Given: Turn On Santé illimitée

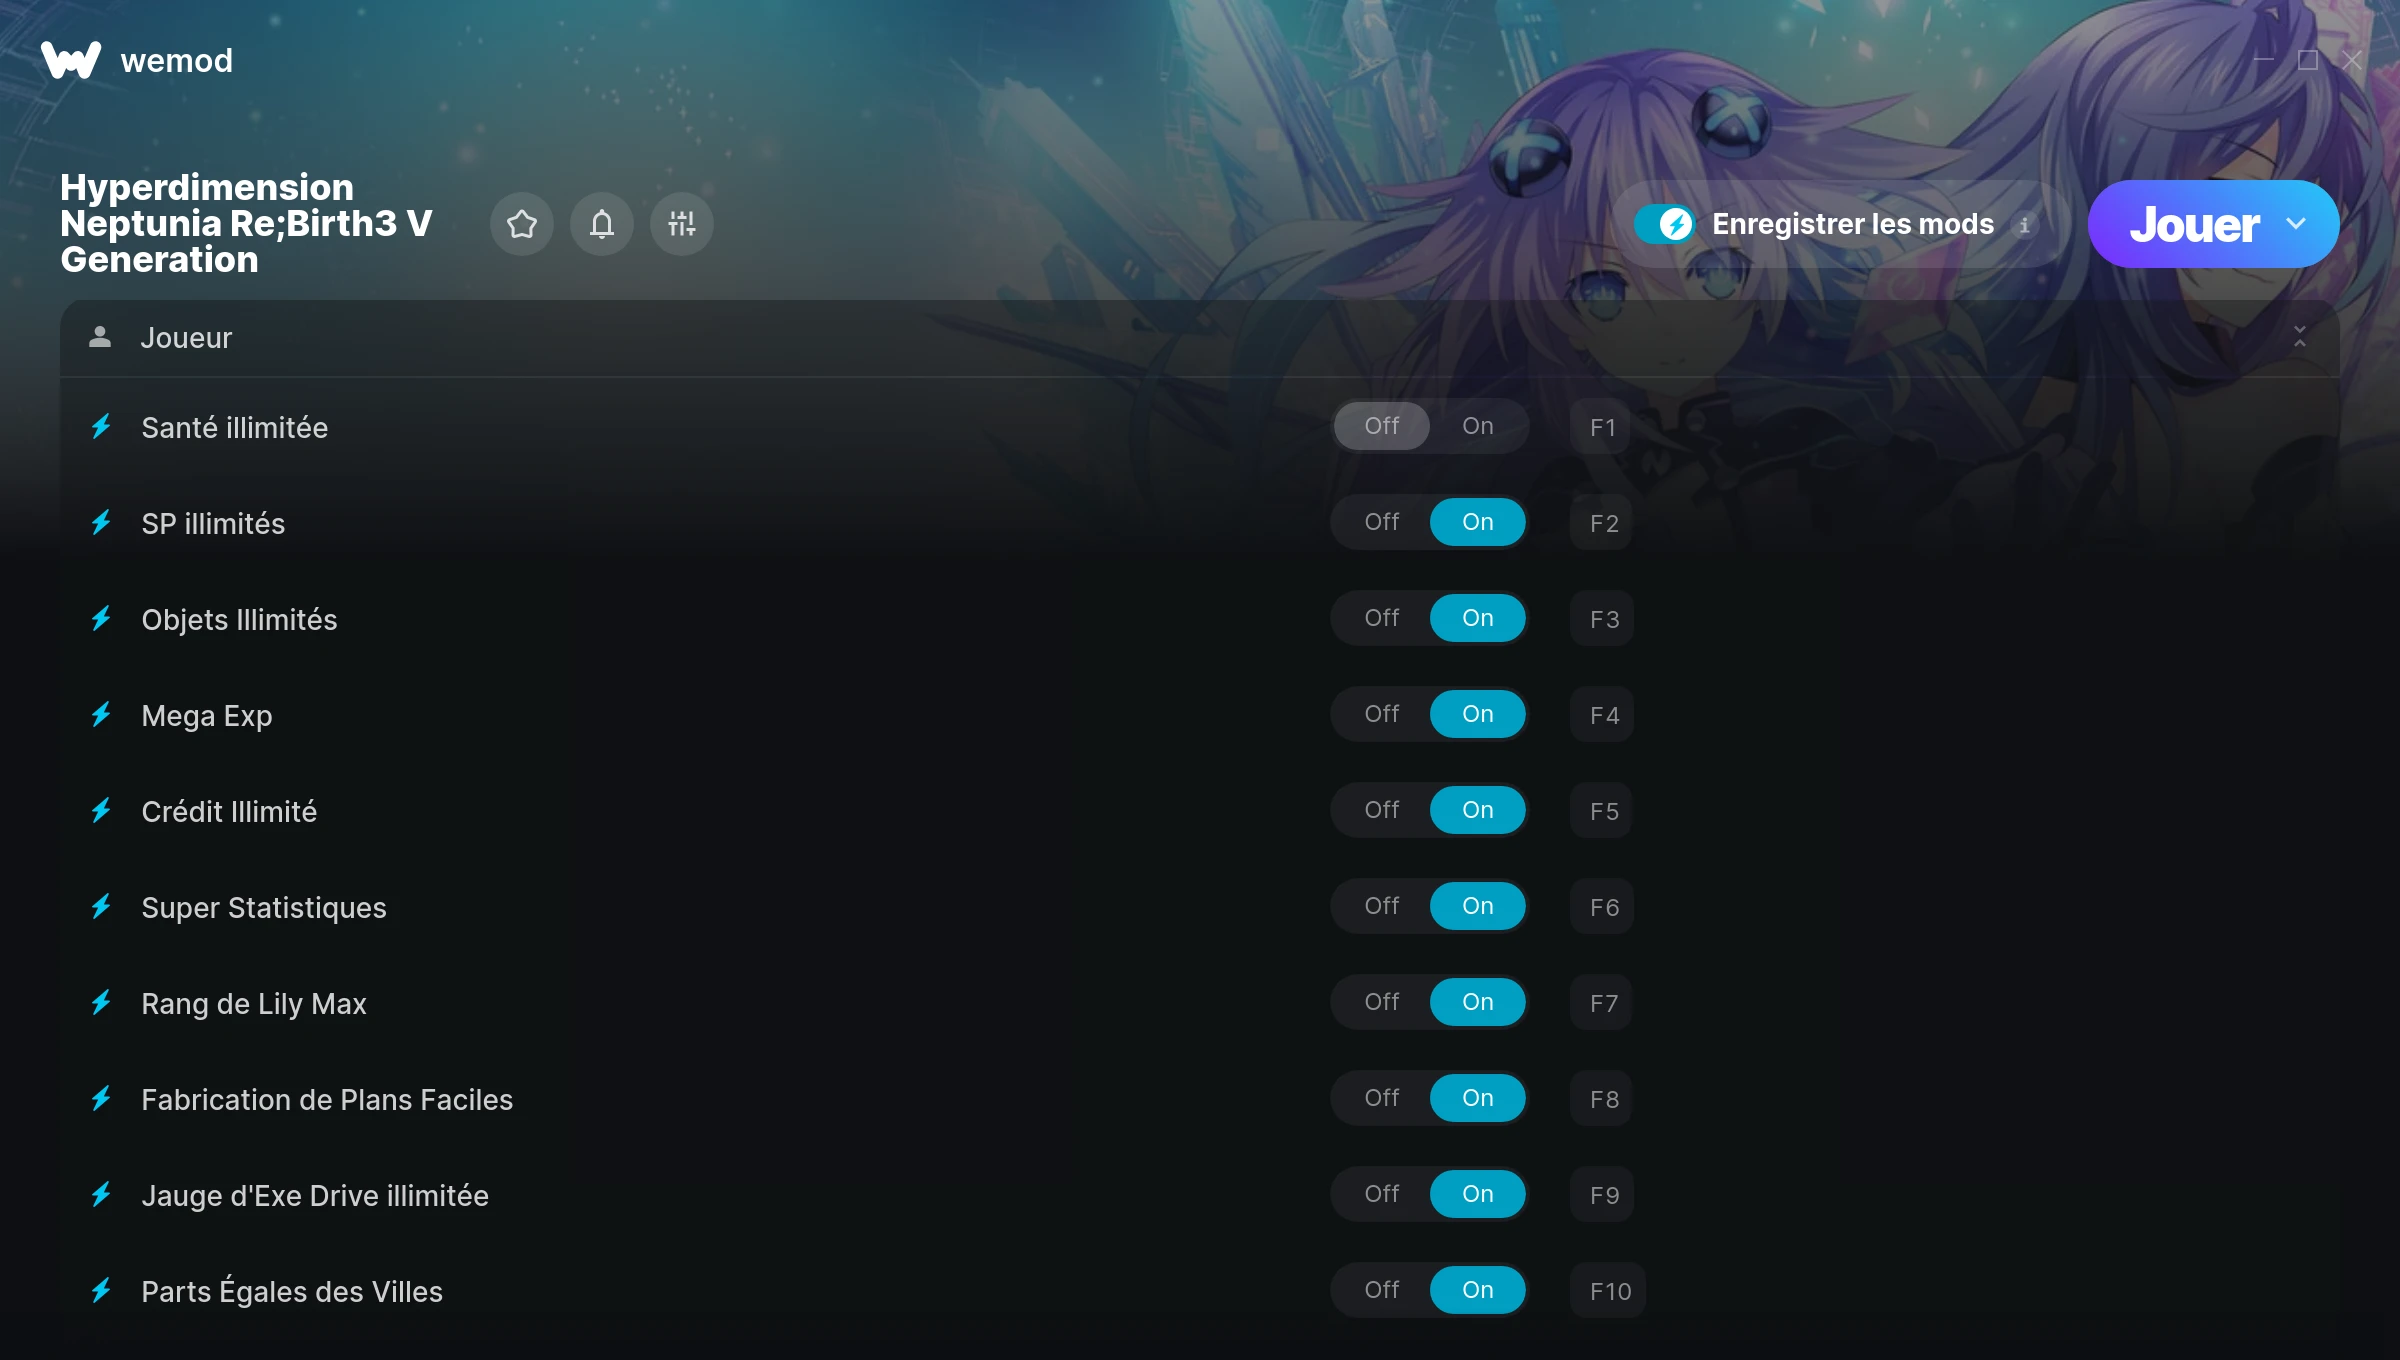Looking at the screenshot, I should (1478, 426).
